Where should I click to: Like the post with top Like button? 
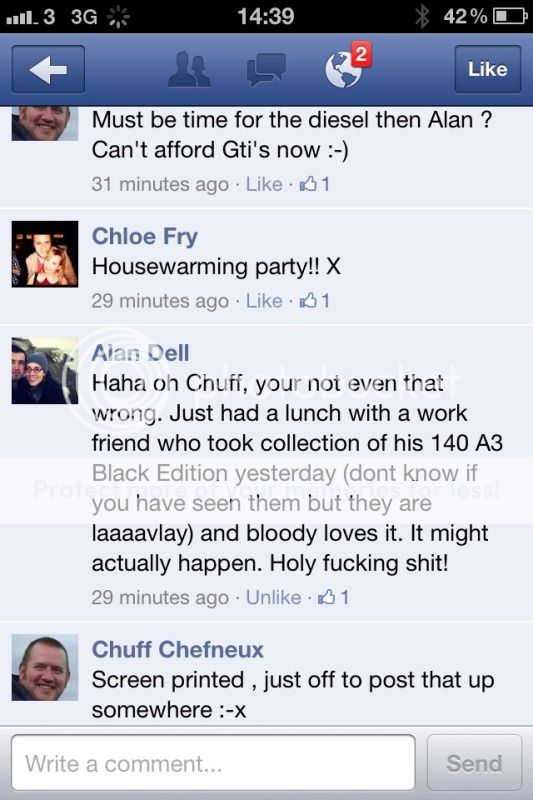[488, 69]
